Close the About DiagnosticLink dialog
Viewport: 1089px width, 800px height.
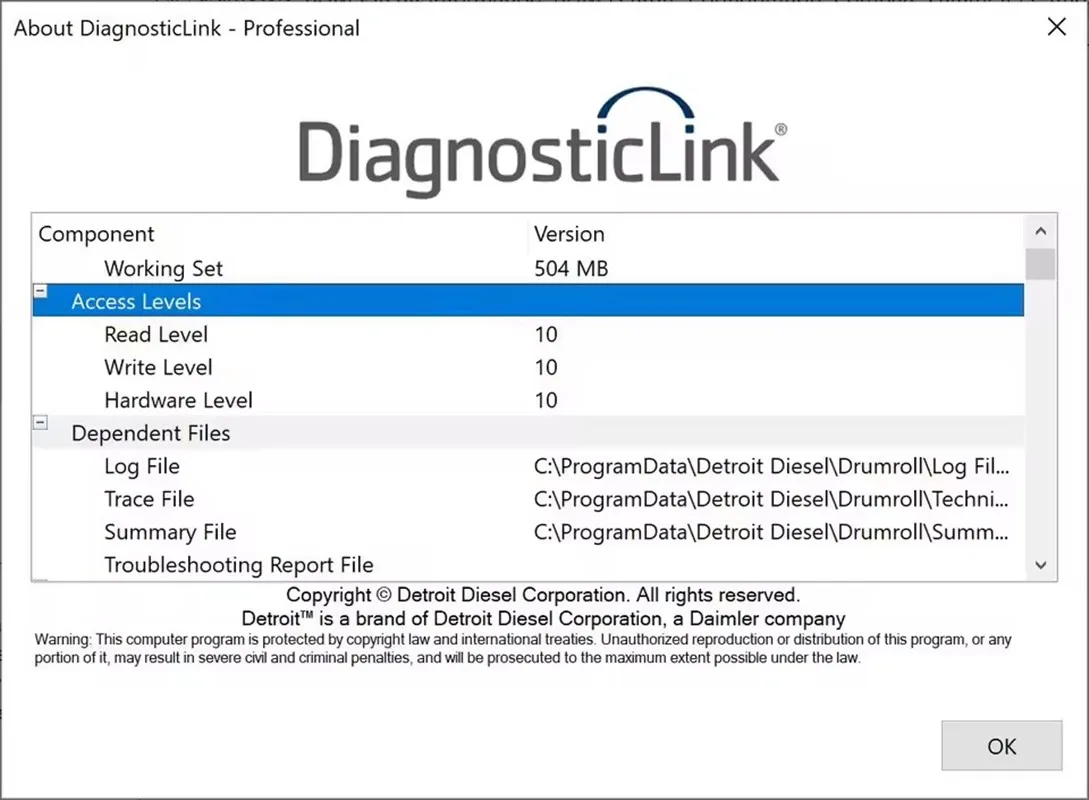click(1056, 27)
